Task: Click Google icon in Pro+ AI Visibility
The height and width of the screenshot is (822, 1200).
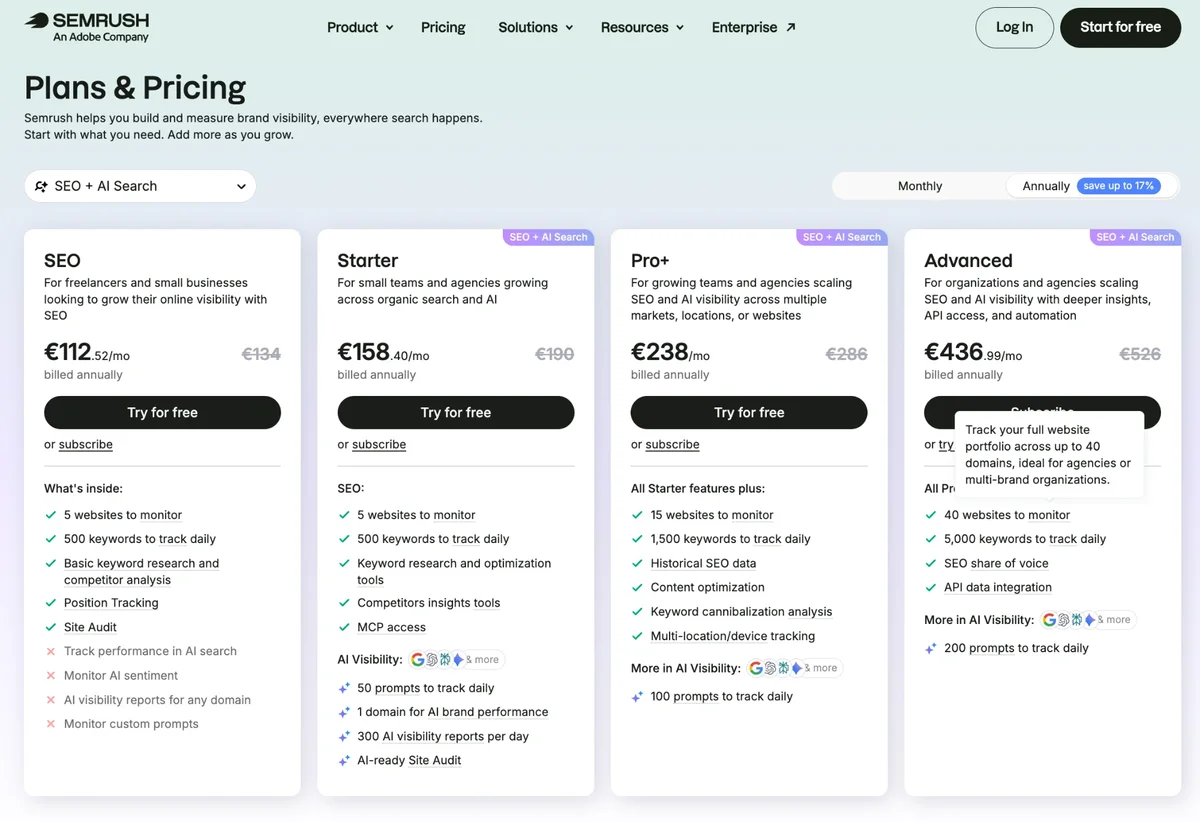Action: [757, 668]
